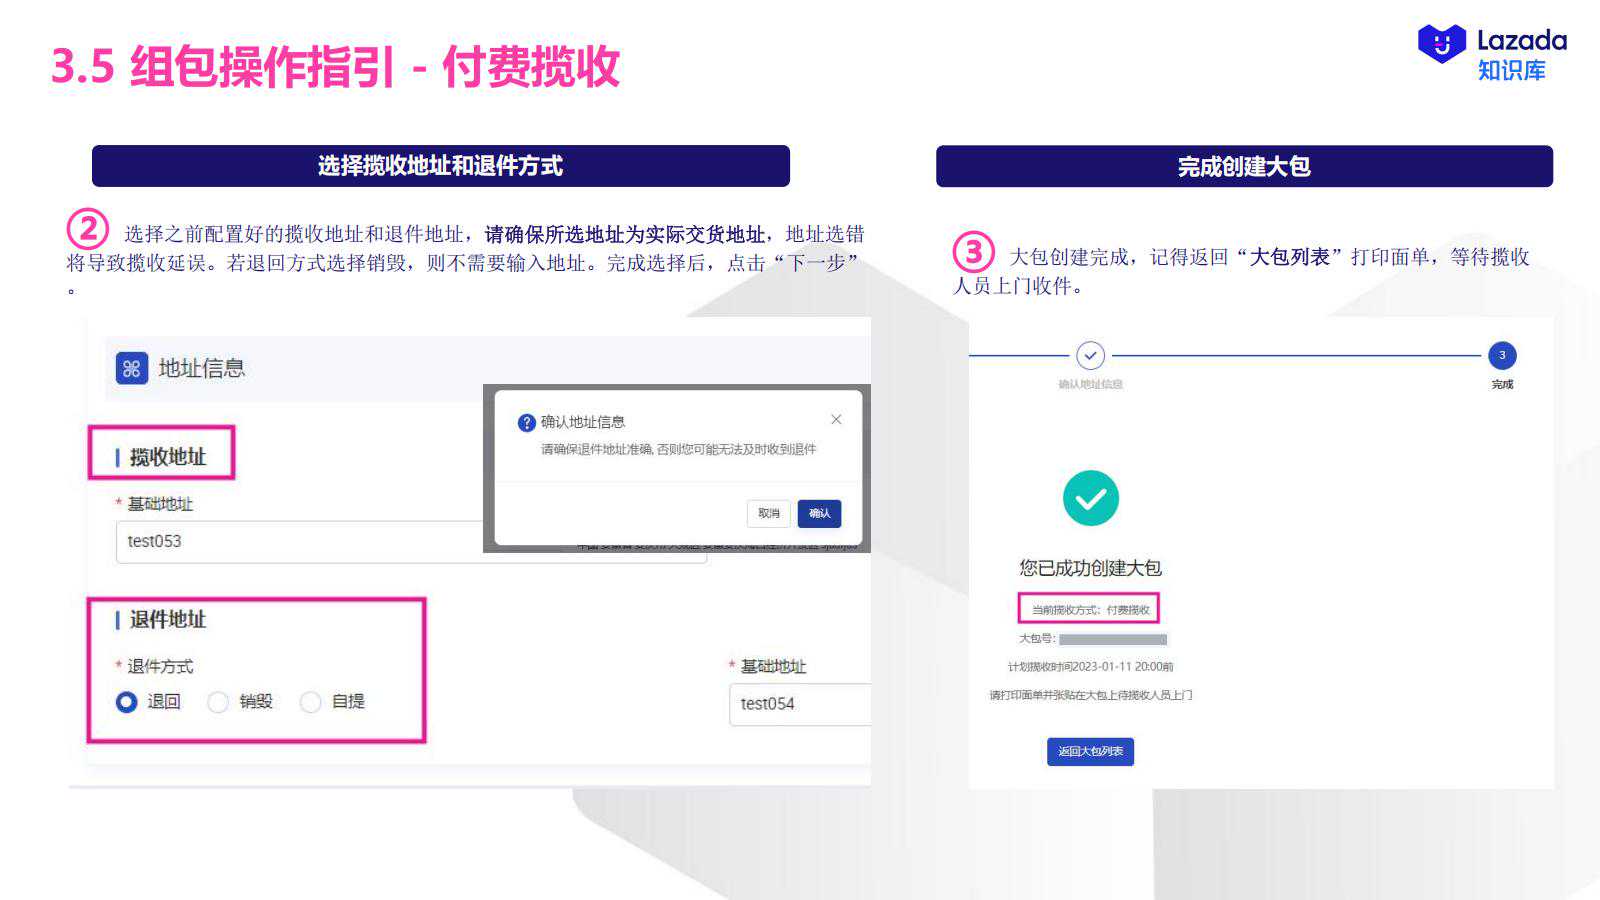Click the 当前揽收方式: 付费揽收 text
Image resolution: width=1600 pixels, height=900 pixels.
point(1090,610)
